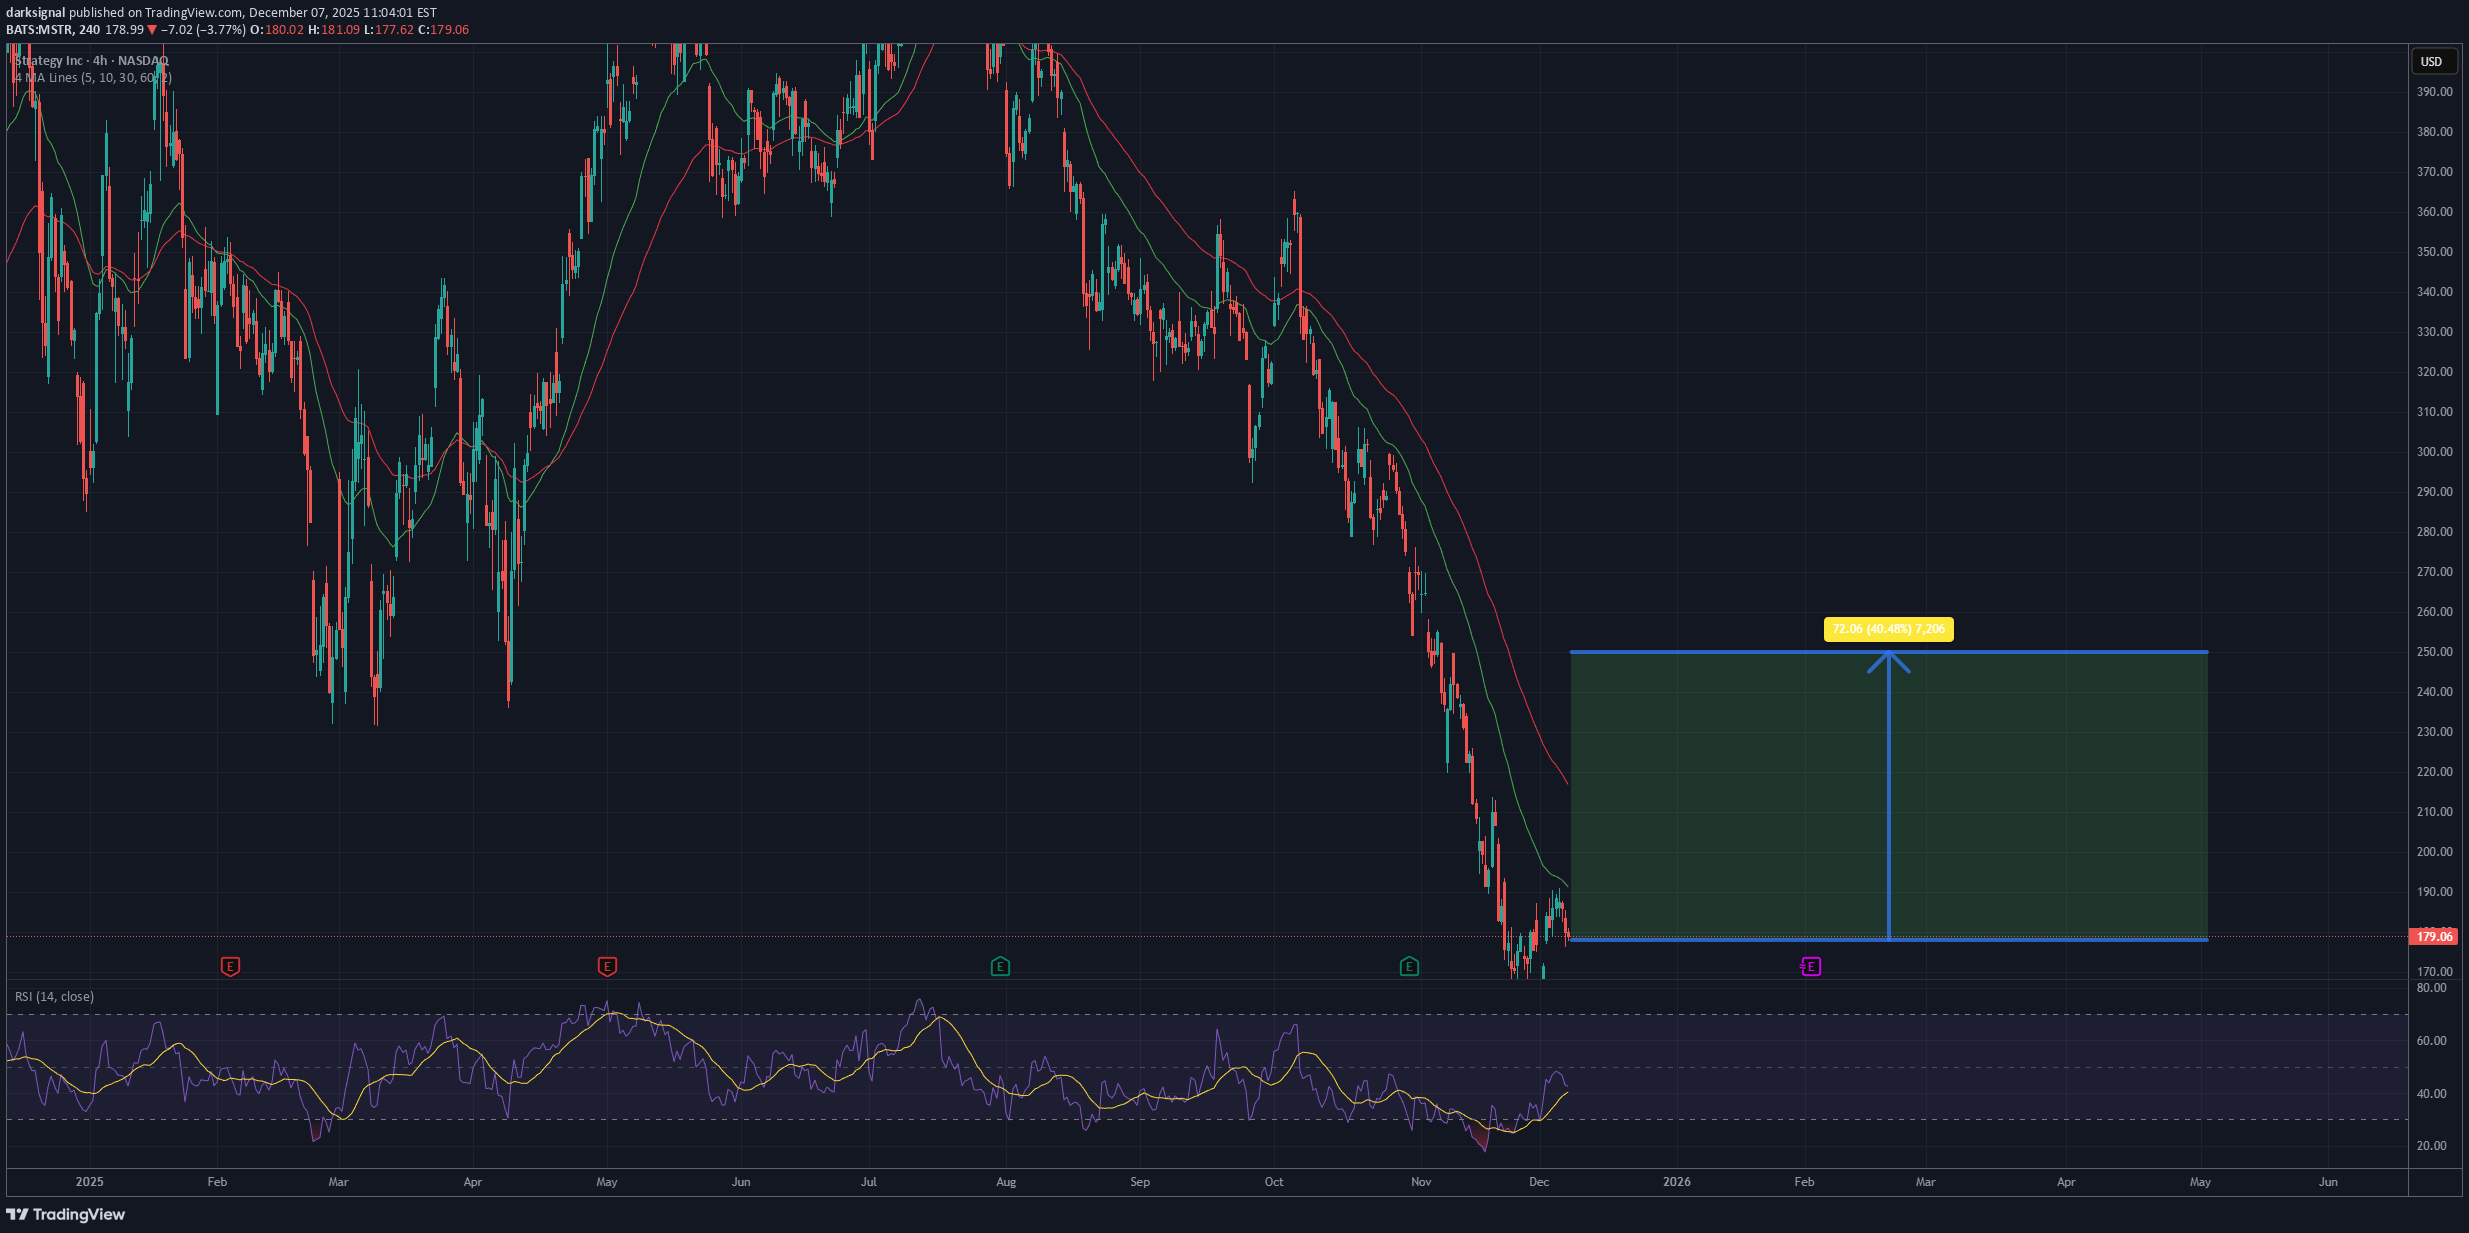Click the 80.00 label on the RSI scale

pyautogui.click(x=2431, y=988)
